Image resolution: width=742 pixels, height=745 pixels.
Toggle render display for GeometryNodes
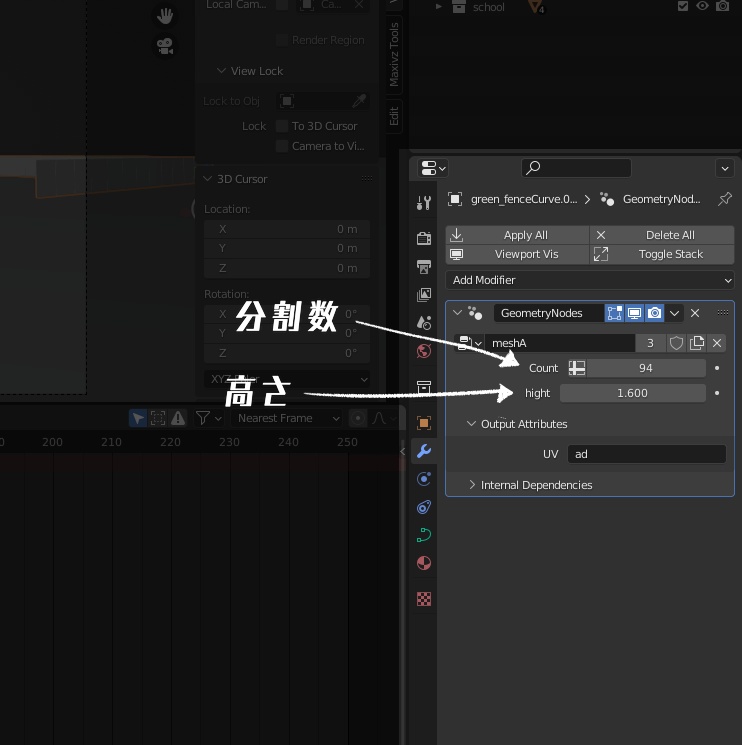pos(655,313)
